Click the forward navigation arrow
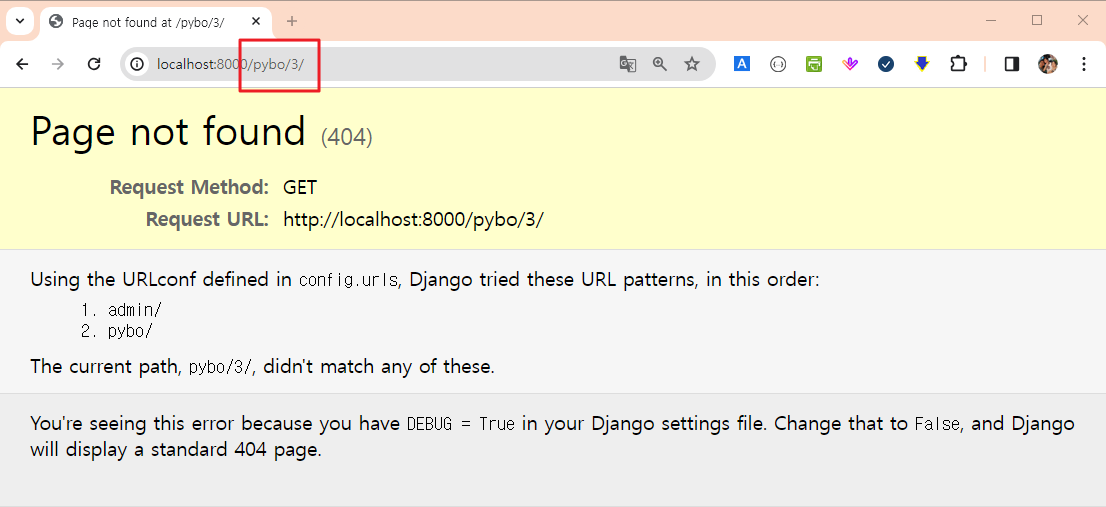This screenshot has height=507, width=1106. coord(58,64)
